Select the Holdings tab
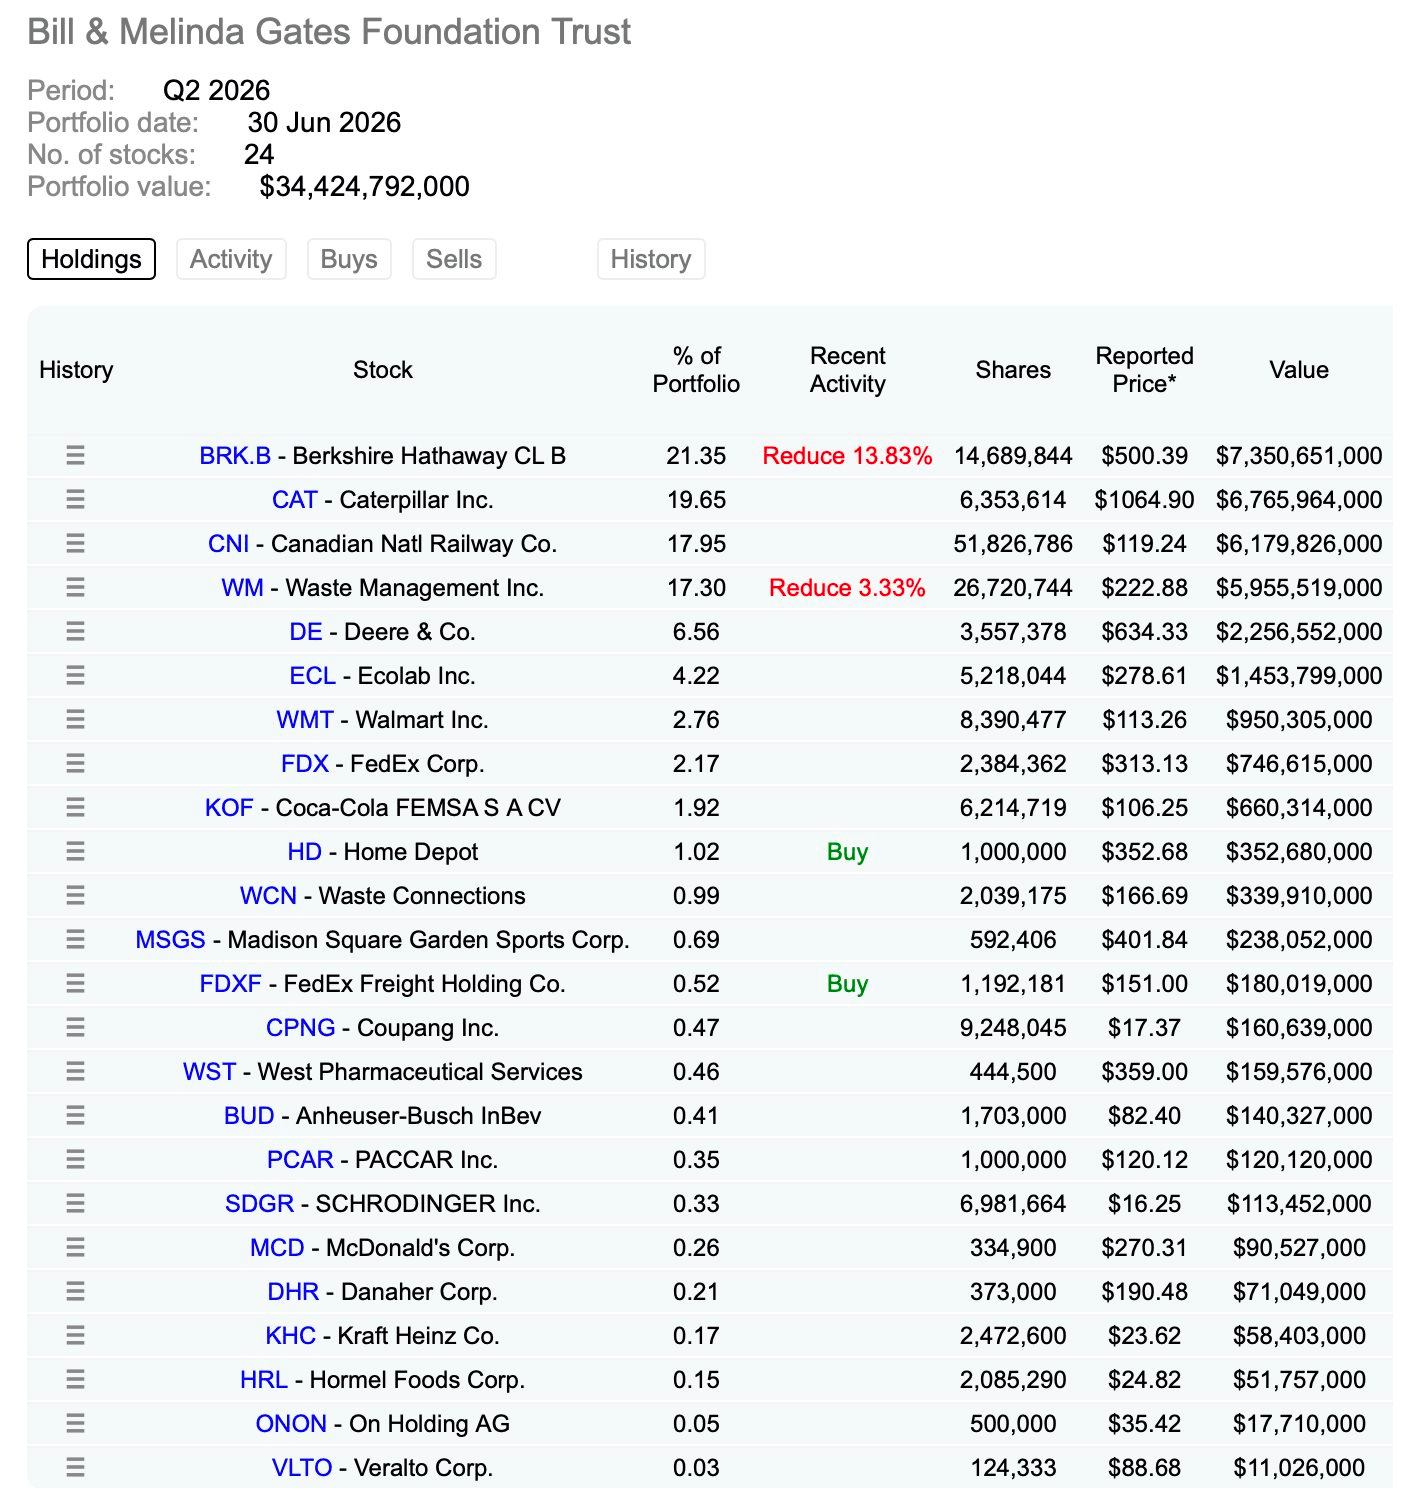The image size is (1408, 1506). click(91, 259)
